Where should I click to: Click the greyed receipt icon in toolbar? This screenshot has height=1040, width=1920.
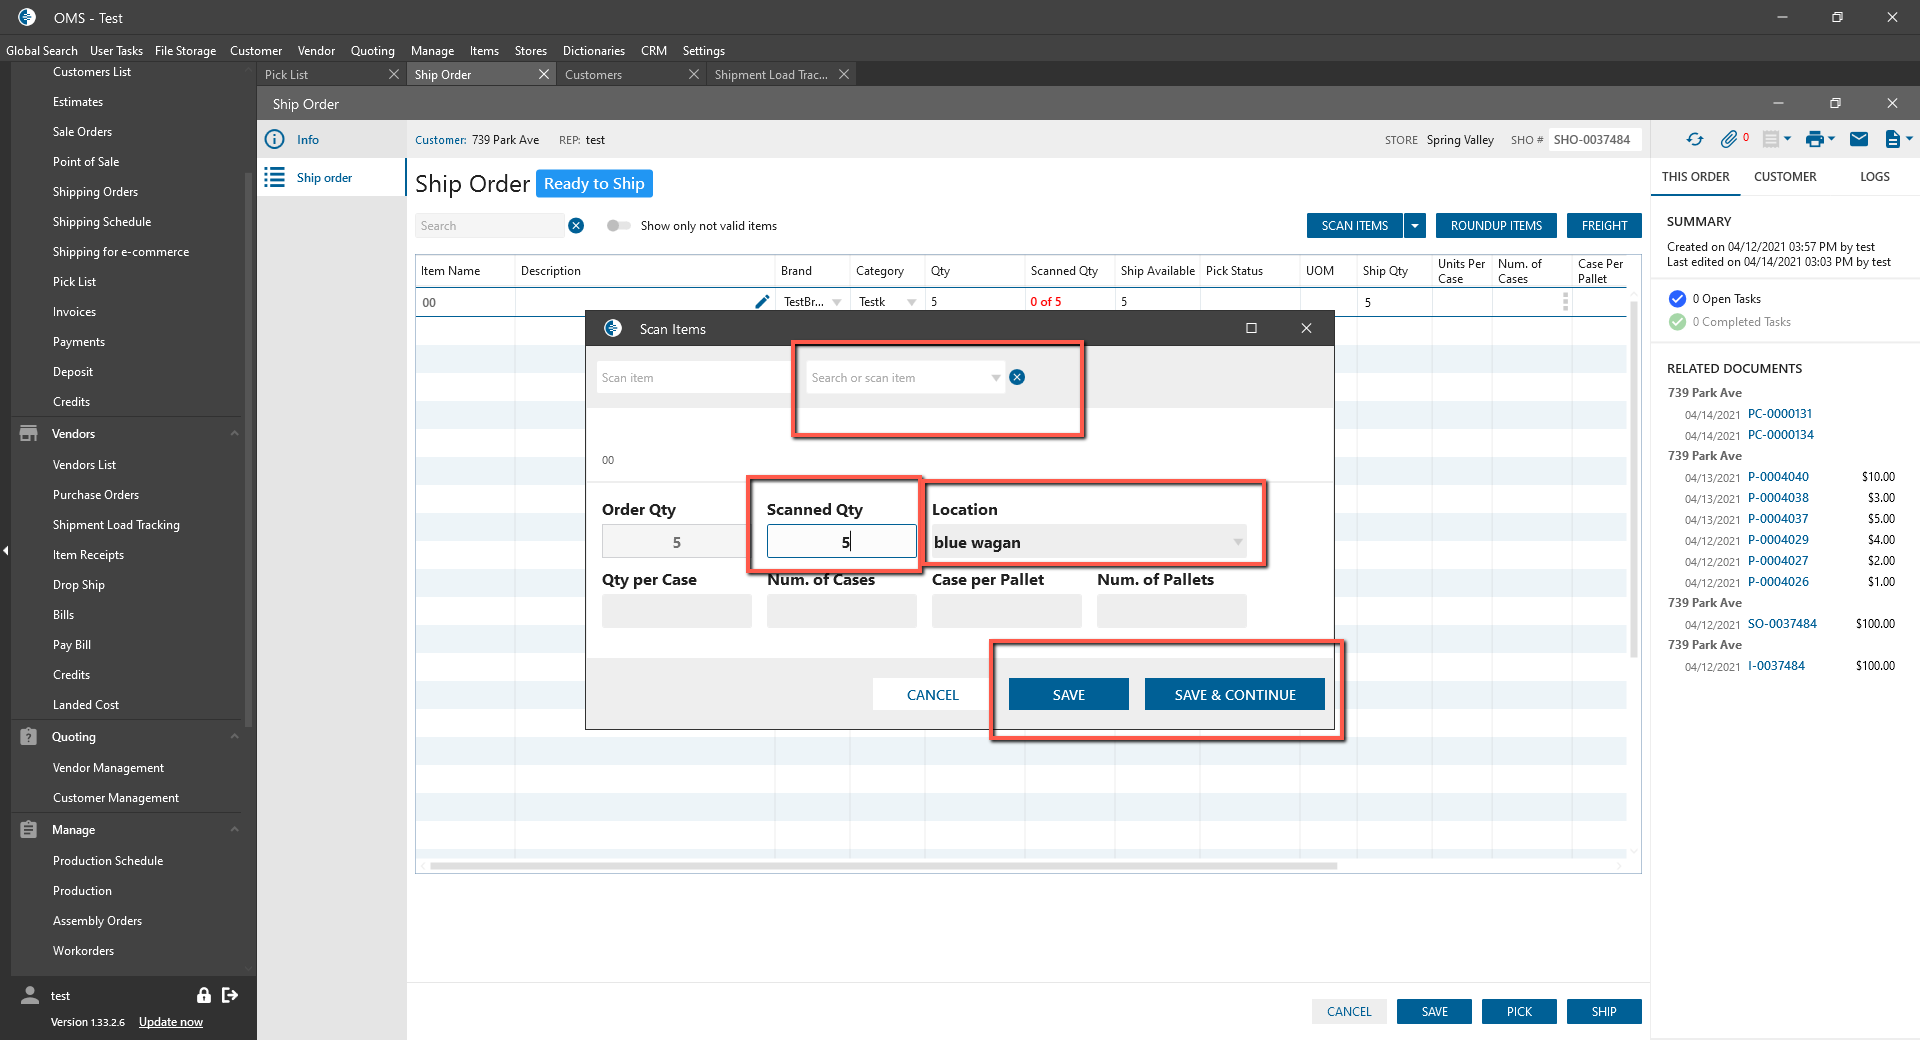[x=1771, y=140]
